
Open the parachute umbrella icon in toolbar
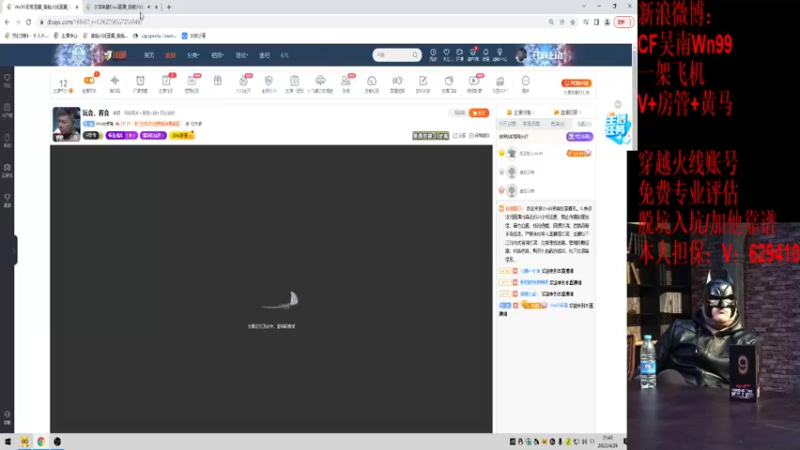point(320,81)
